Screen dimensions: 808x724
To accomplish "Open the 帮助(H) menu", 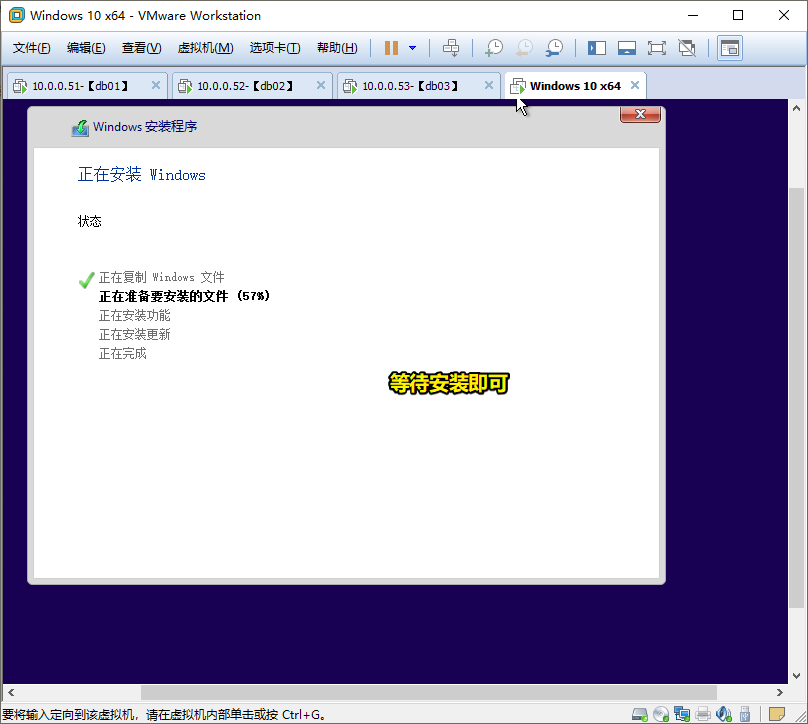I will point(338,48).
